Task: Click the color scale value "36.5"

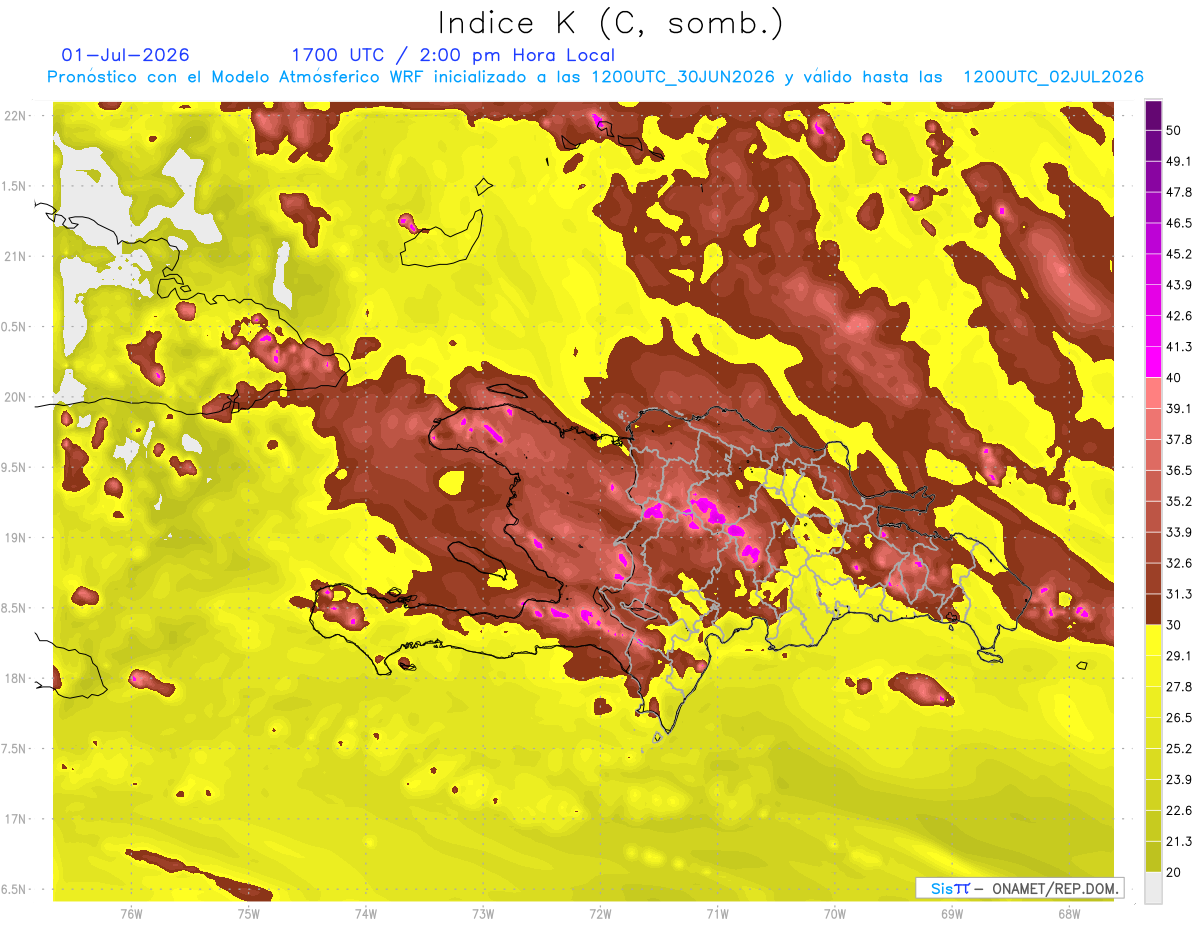Action: pos(1179,470)
